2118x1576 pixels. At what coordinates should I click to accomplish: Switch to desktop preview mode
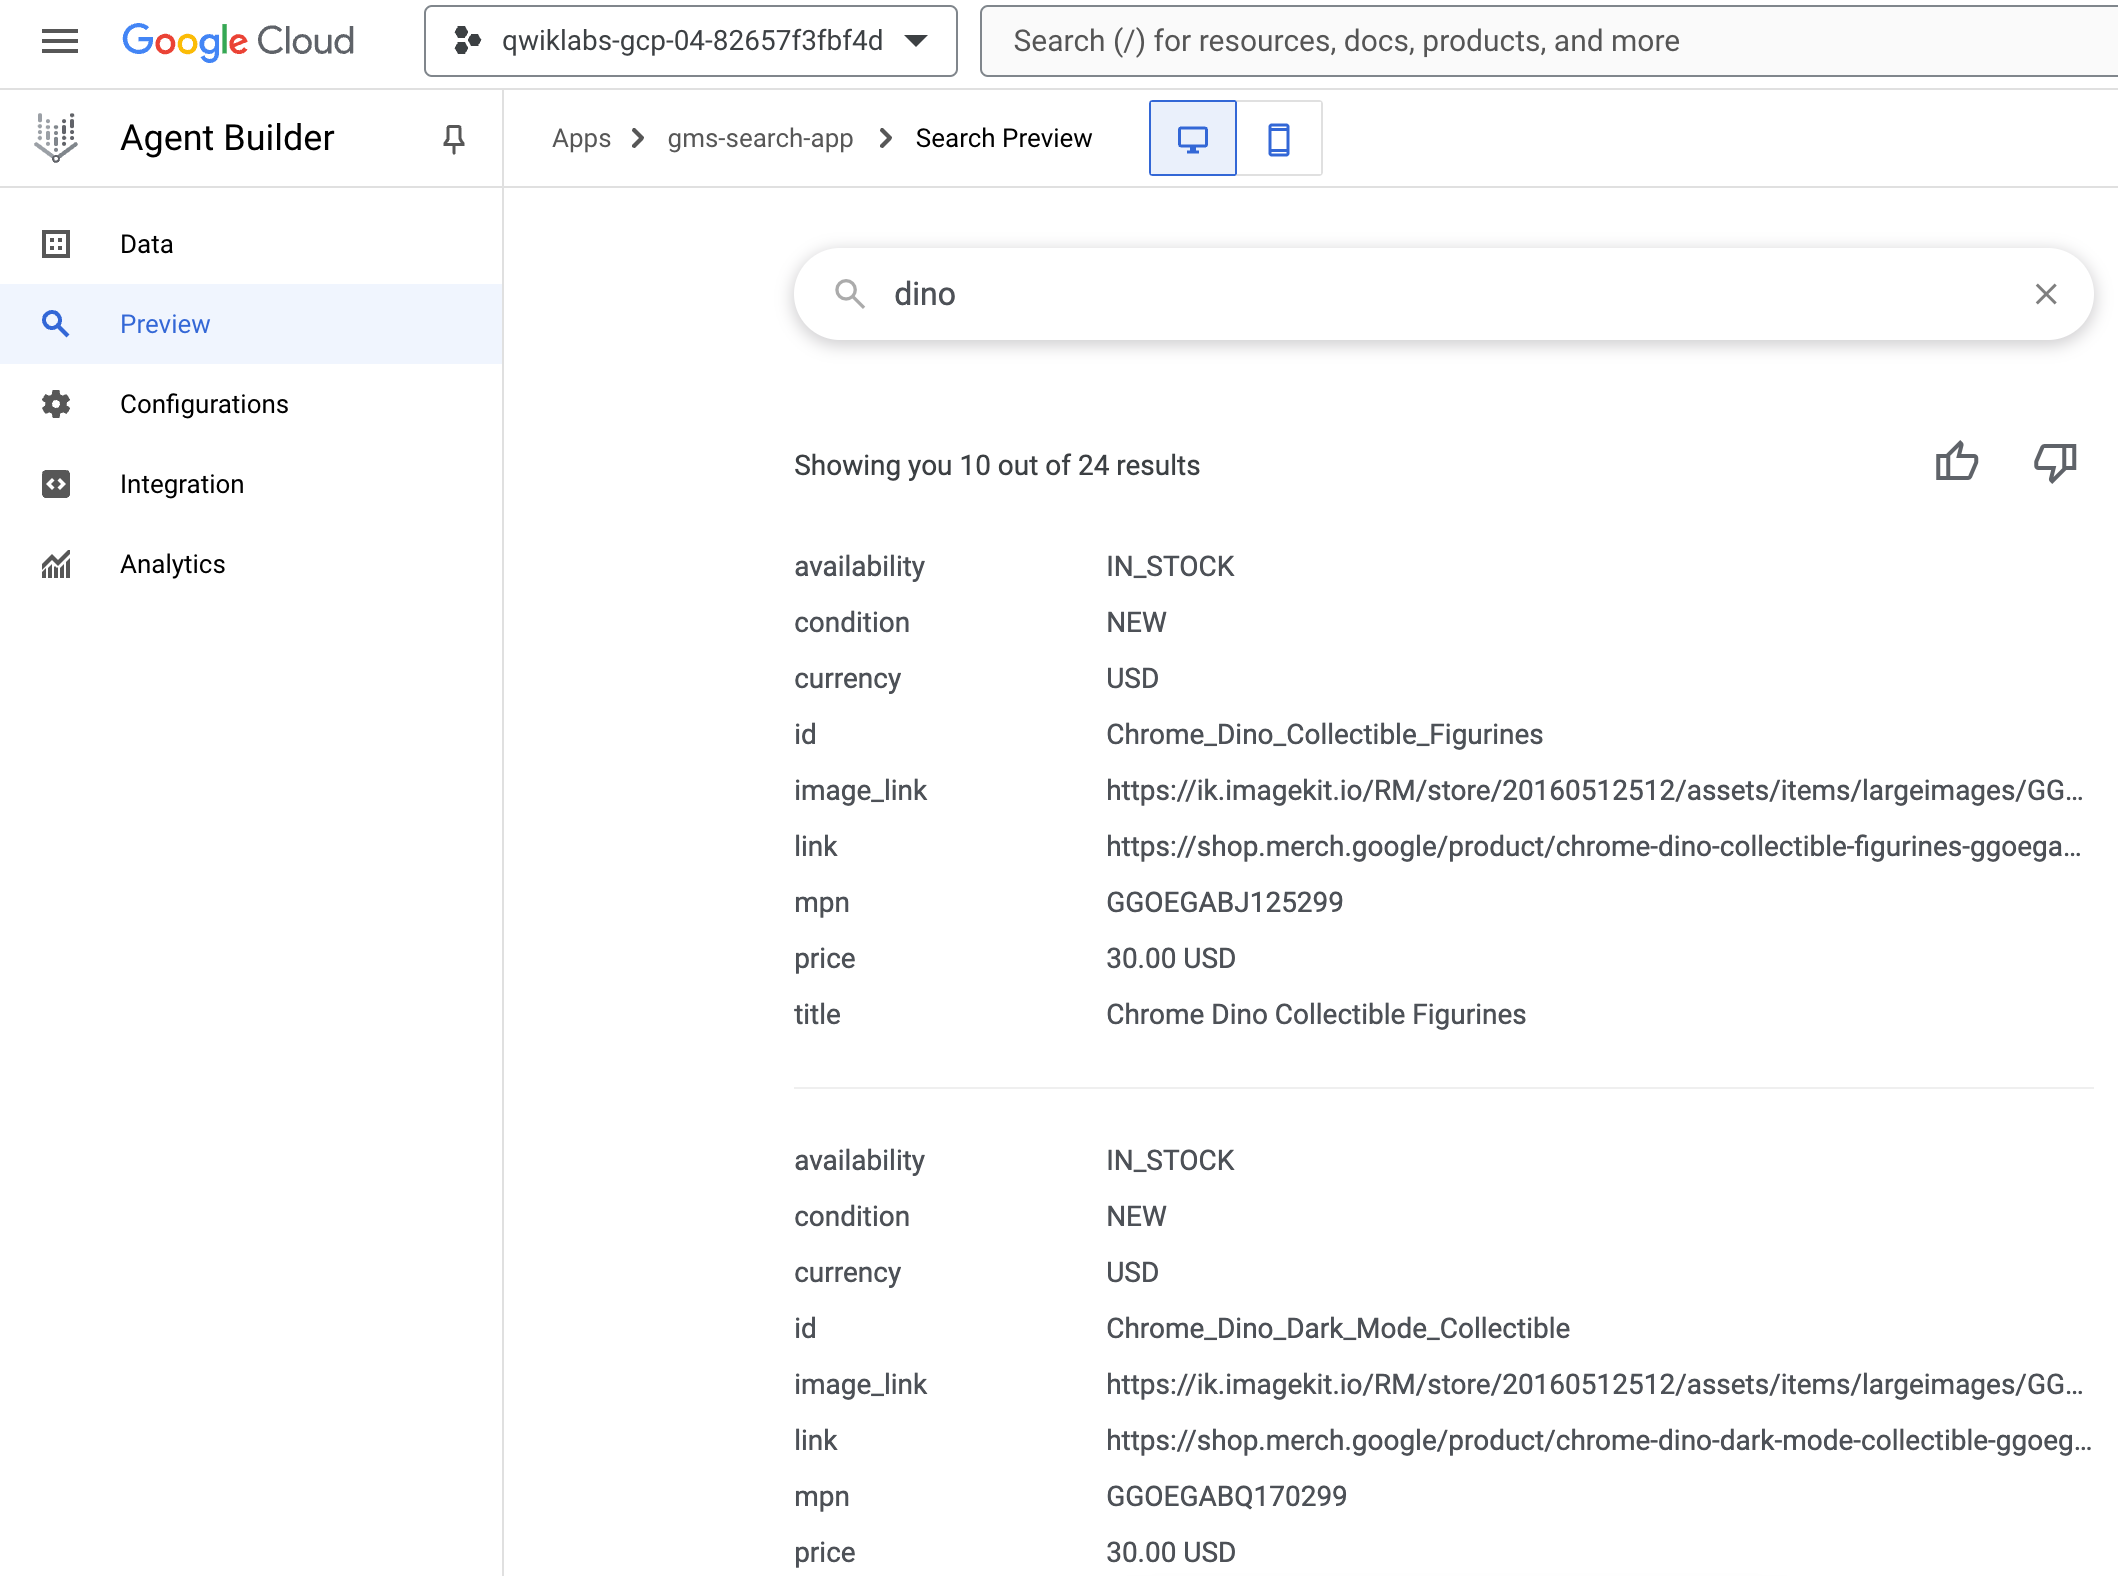[1192, 138]
